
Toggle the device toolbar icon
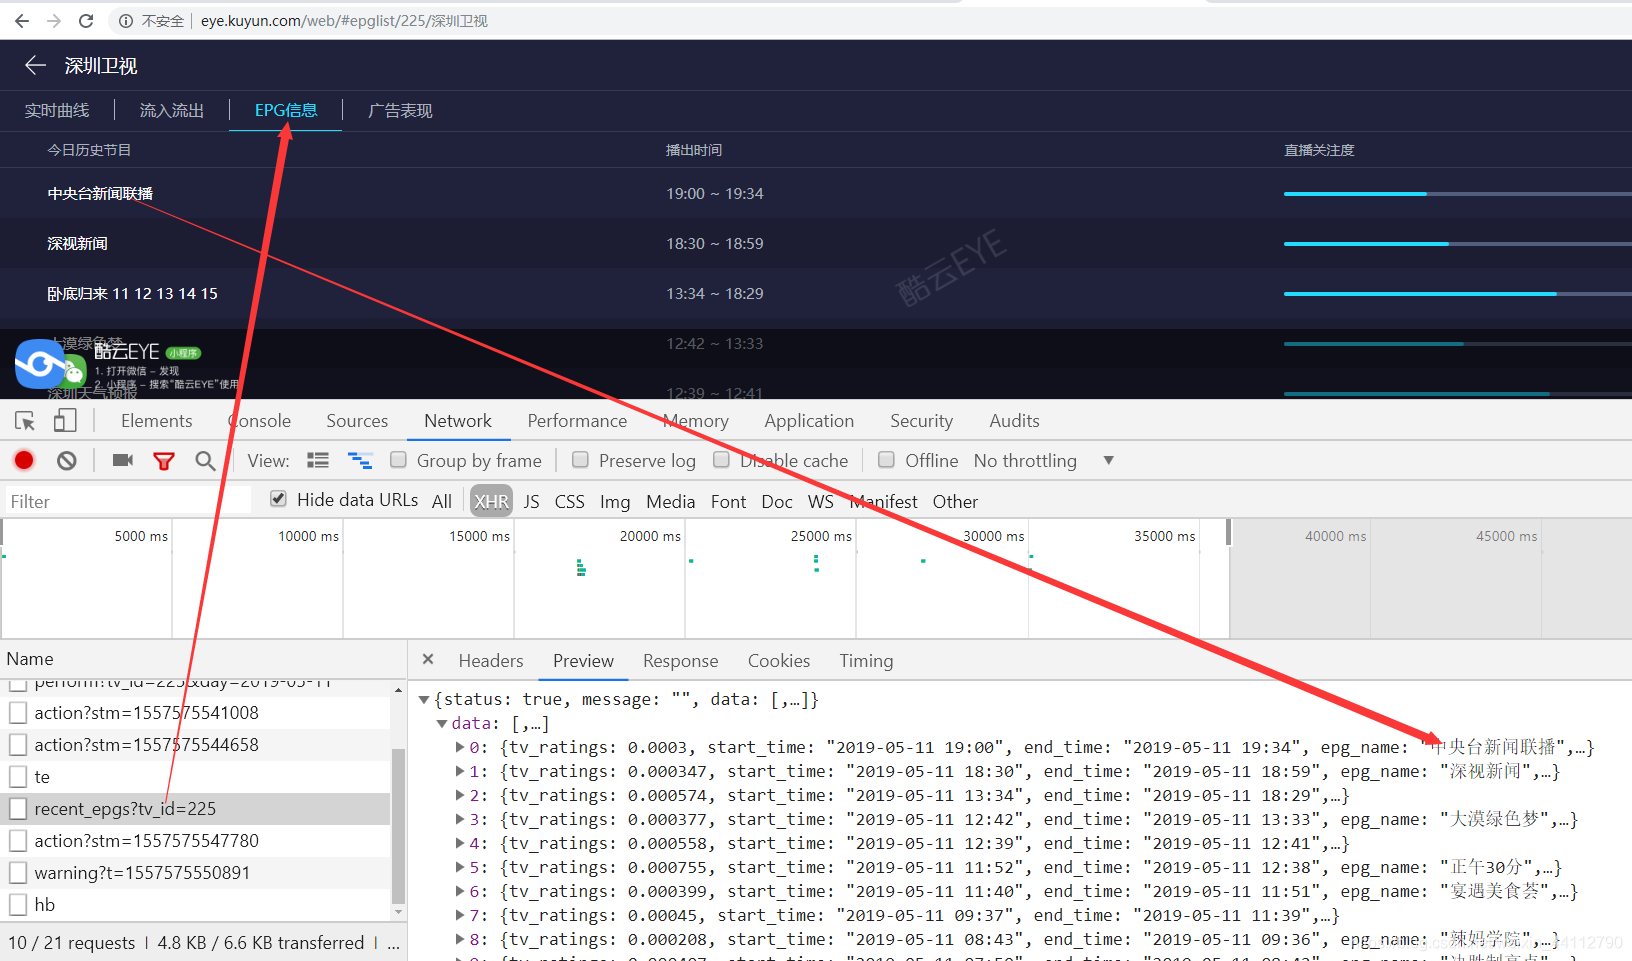[65, 421]
